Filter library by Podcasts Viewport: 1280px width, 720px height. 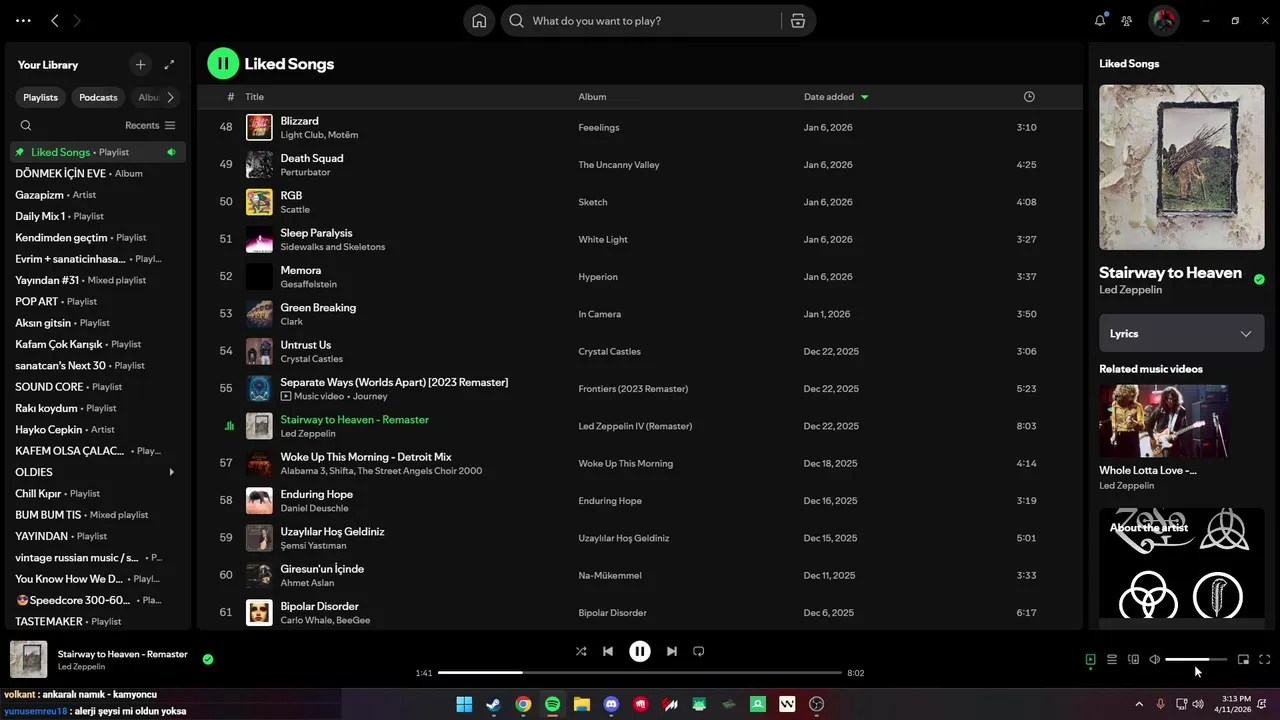tap(99, 97)
